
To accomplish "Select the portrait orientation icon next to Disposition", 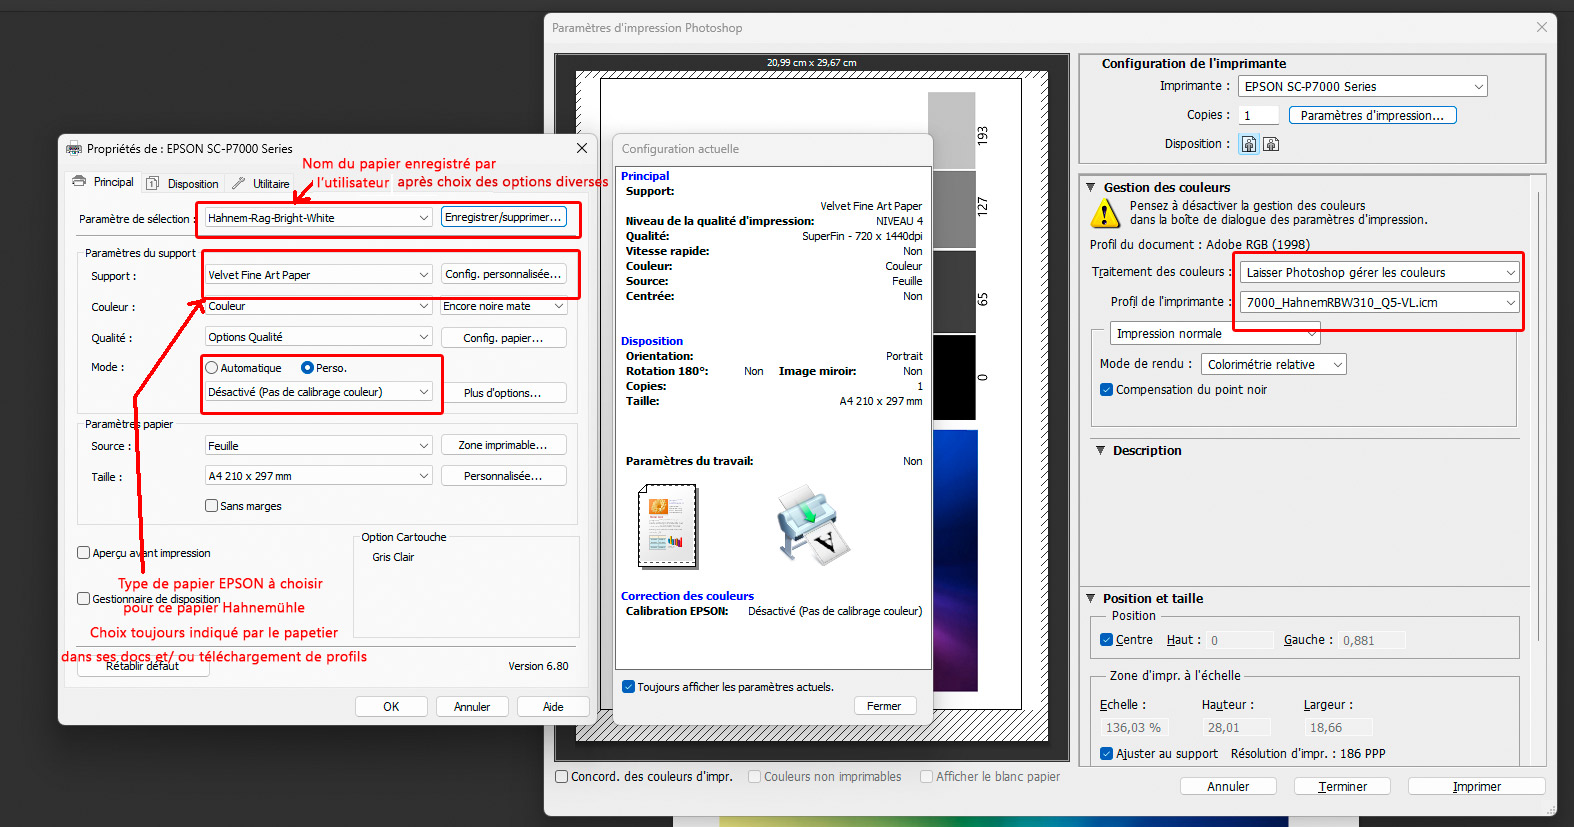I will pyautogui.click(x=1249, y=144).
